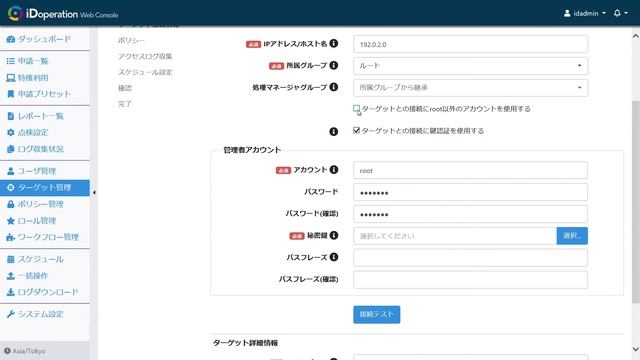
Task: Click the アカウント field containing root
Action: pos(470,170)
